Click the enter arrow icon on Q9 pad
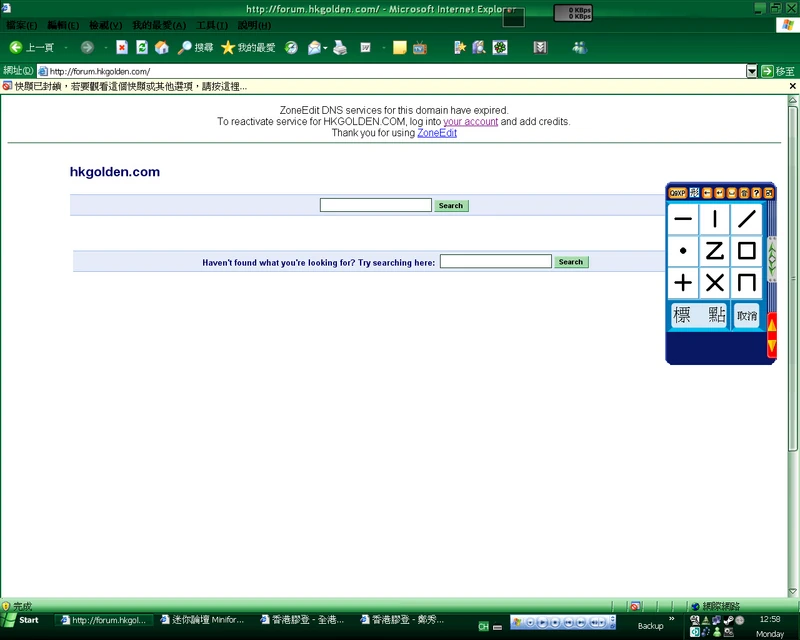The width and height of the screenshot is (800, 640). click(719, 193)
